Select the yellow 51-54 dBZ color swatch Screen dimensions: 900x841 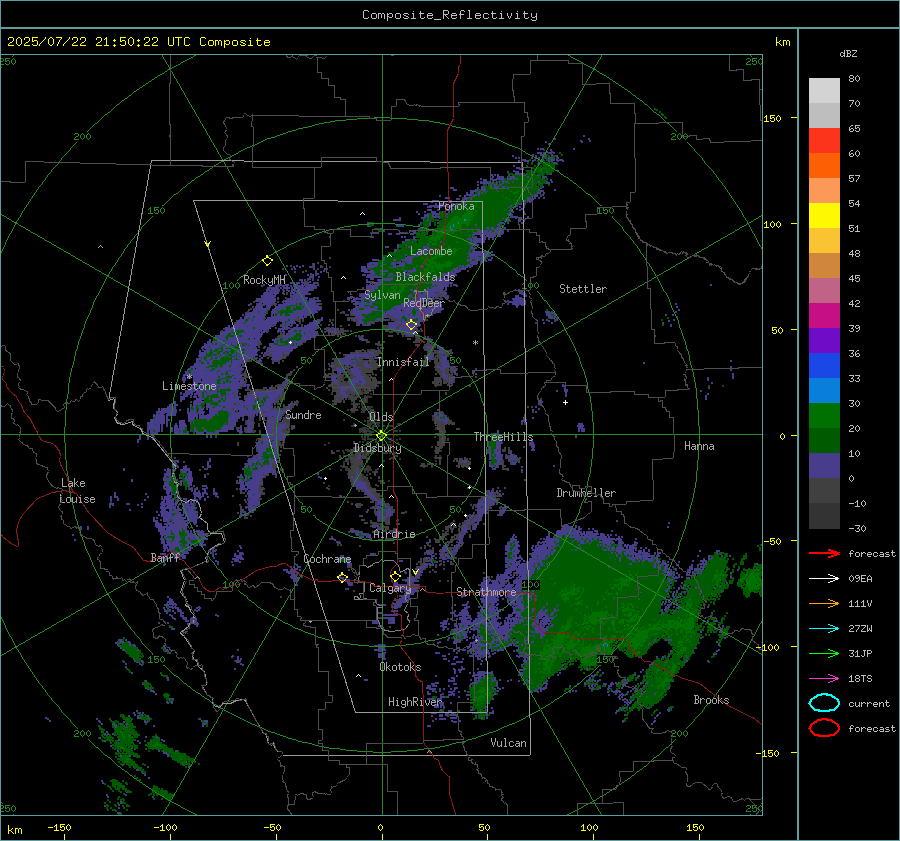[x=824, y=215]
